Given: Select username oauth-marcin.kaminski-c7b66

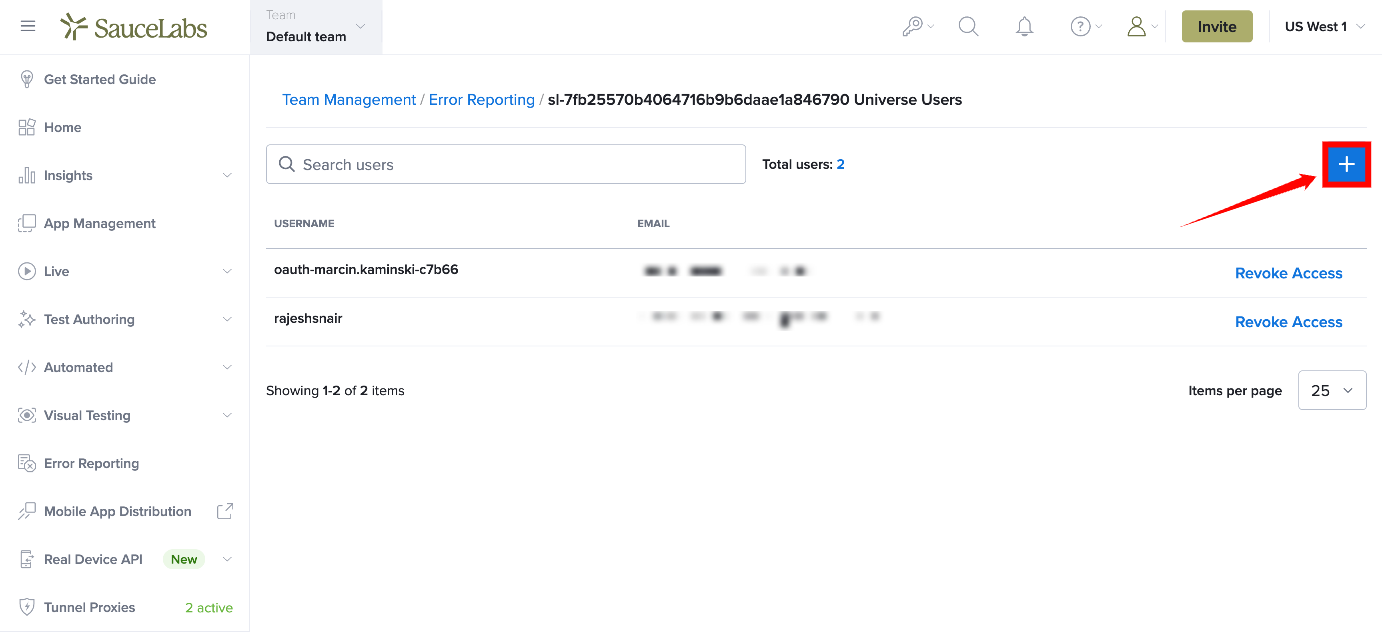Looking at the screenshot, I should pos(366,270).
